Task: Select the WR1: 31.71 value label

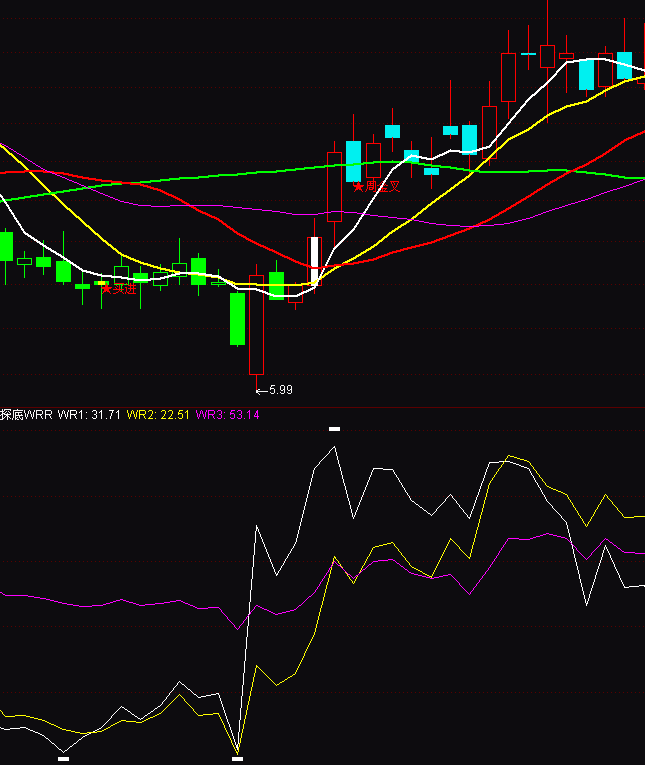Action: click(89, 414)
